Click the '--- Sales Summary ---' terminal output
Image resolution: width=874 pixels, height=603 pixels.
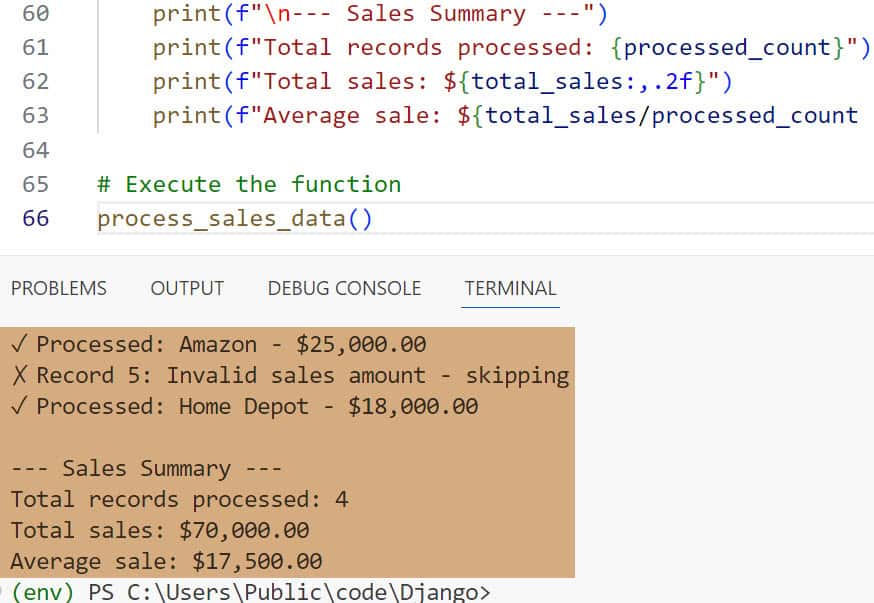pos(146,468)
